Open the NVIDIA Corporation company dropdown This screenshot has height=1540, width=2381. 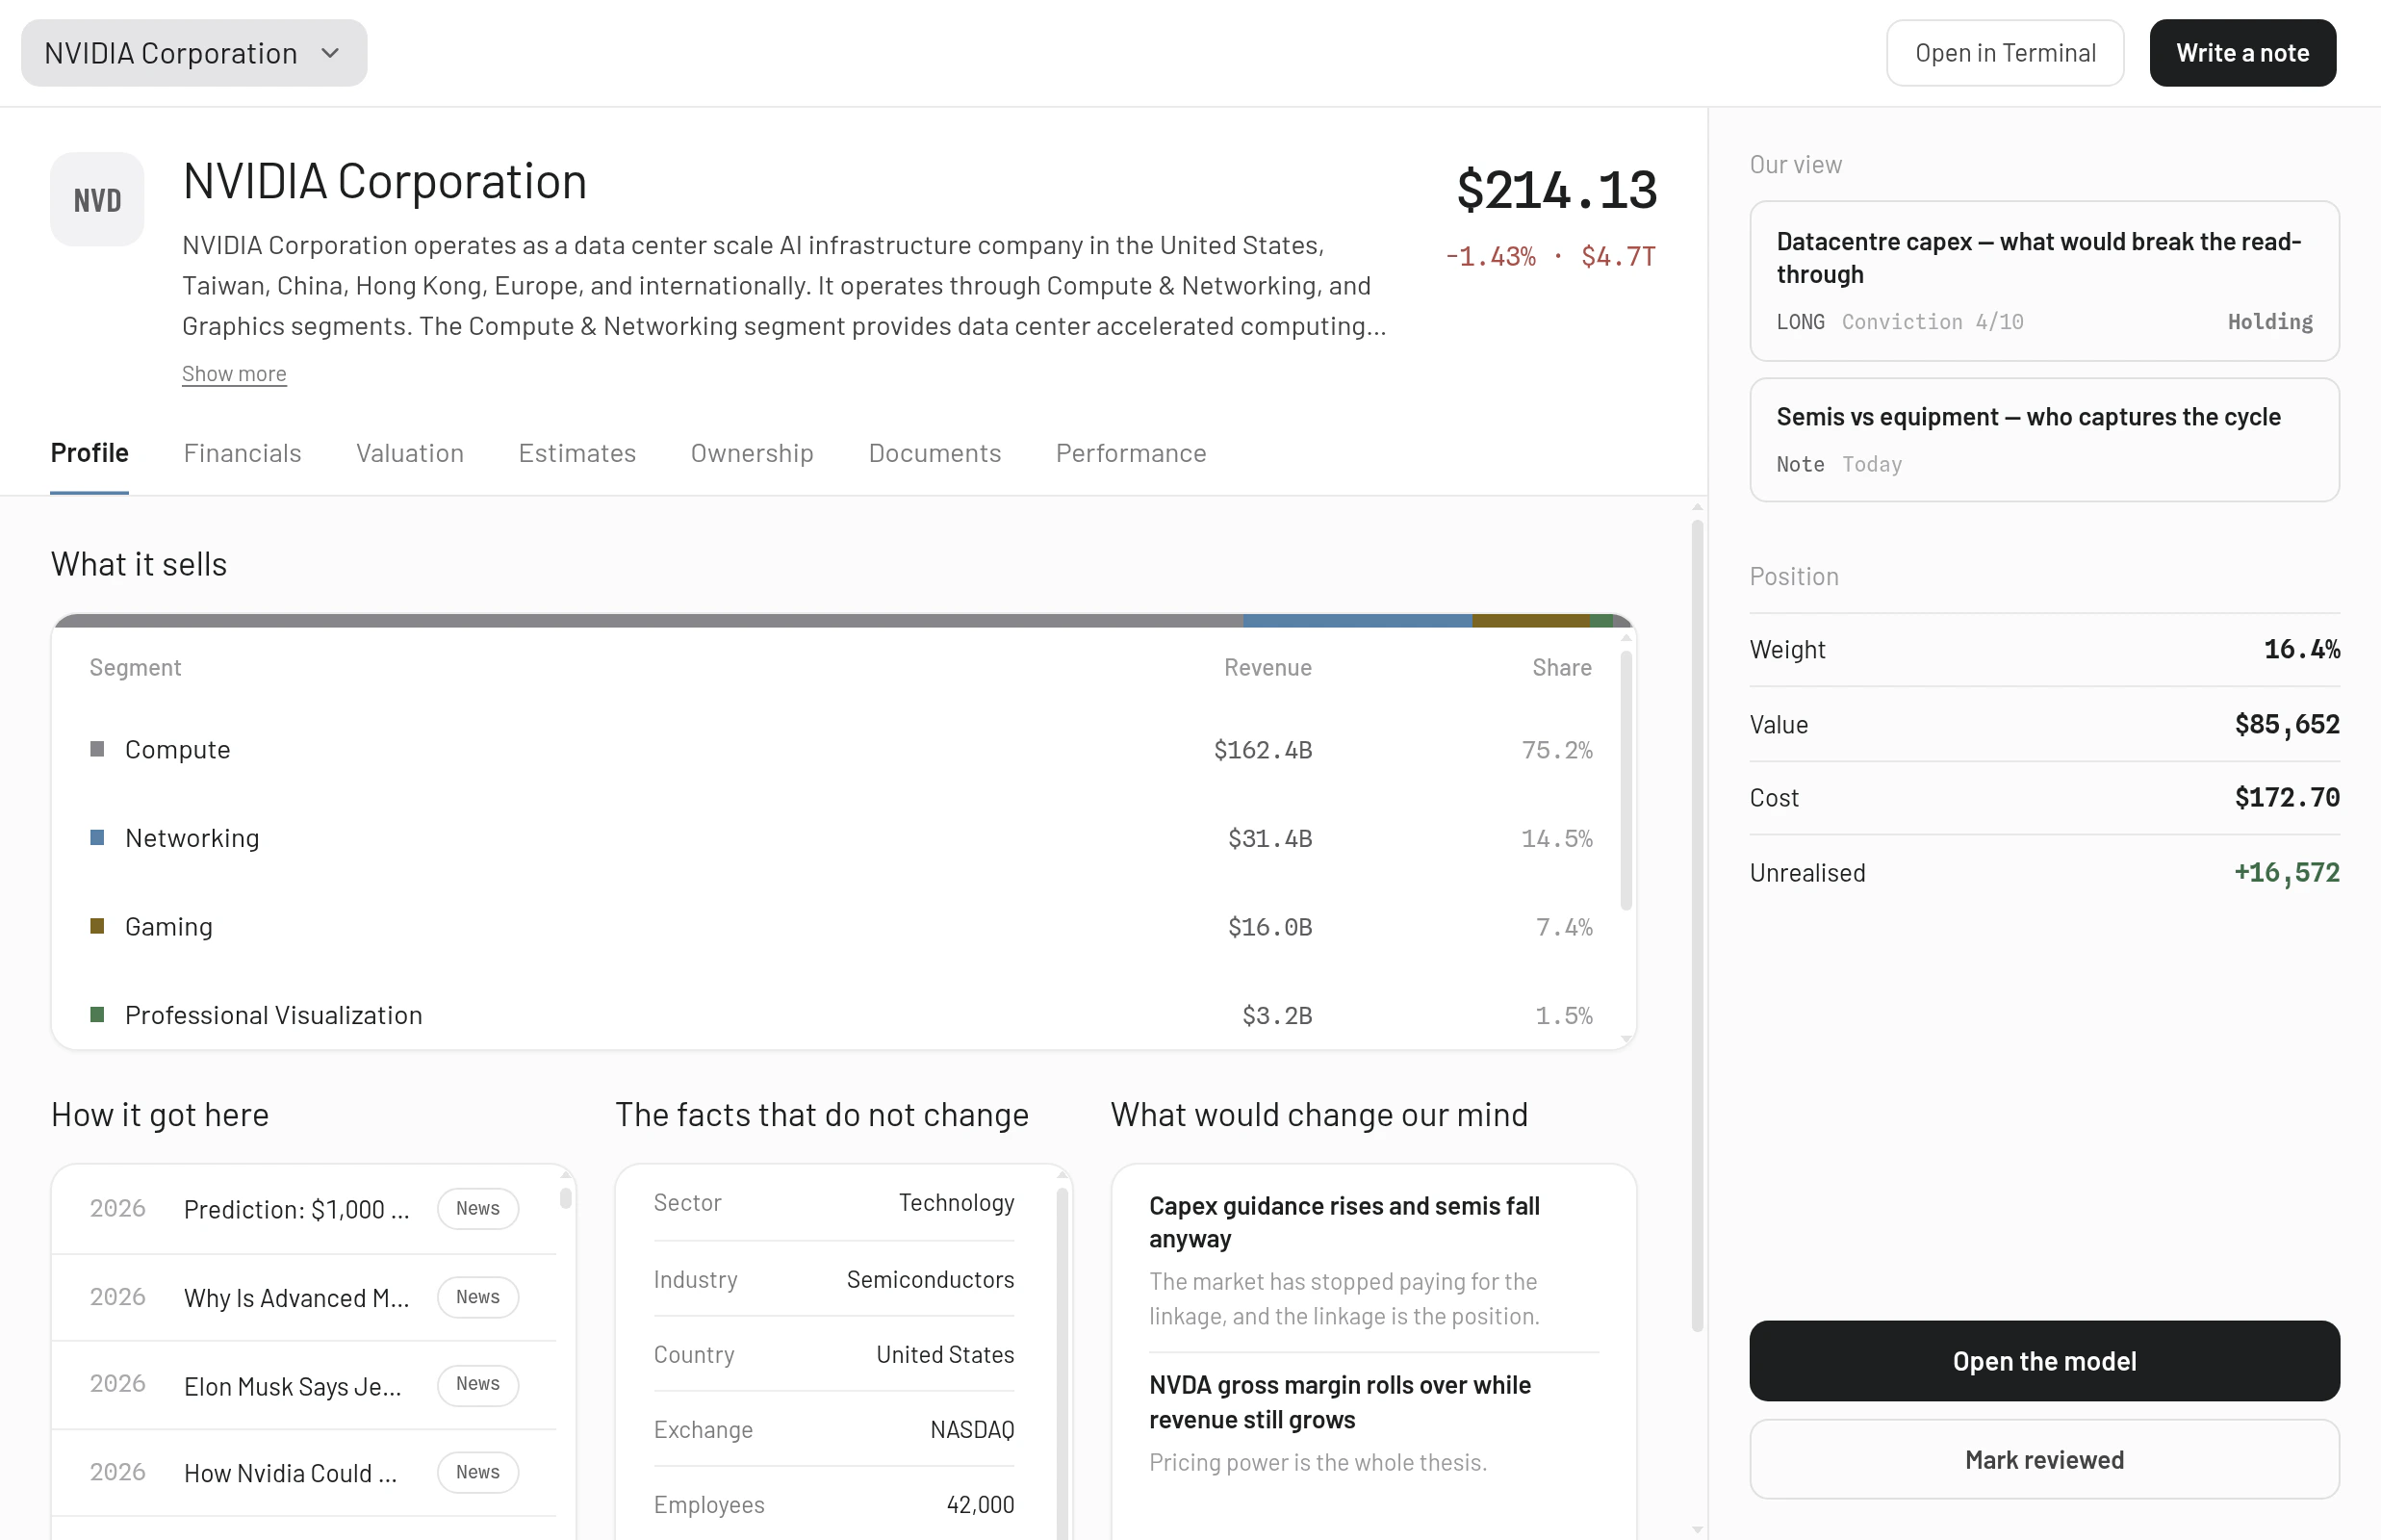tap(194, 53)
